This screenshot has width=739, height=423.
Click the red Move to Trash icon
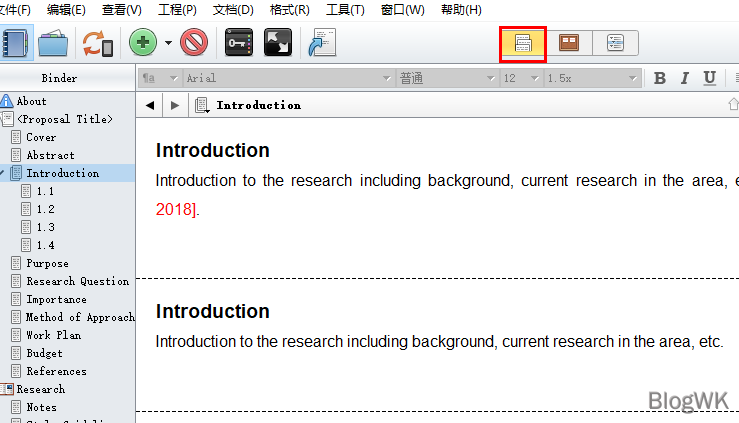(194, 43)
